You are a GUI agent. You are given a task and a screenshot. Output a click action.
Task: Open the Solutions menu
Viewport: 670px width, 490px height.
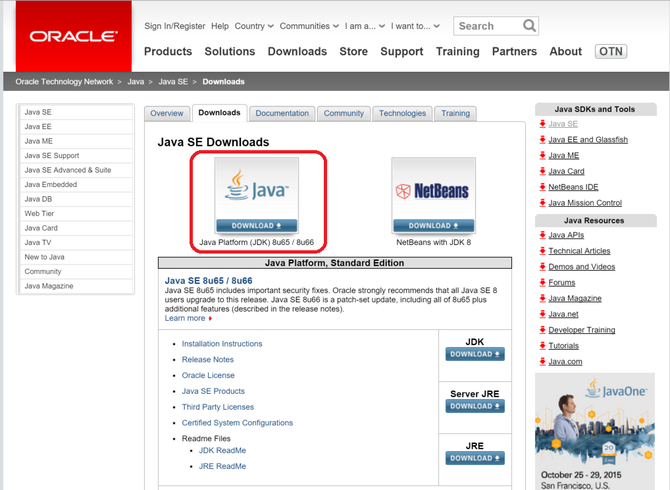230,51
